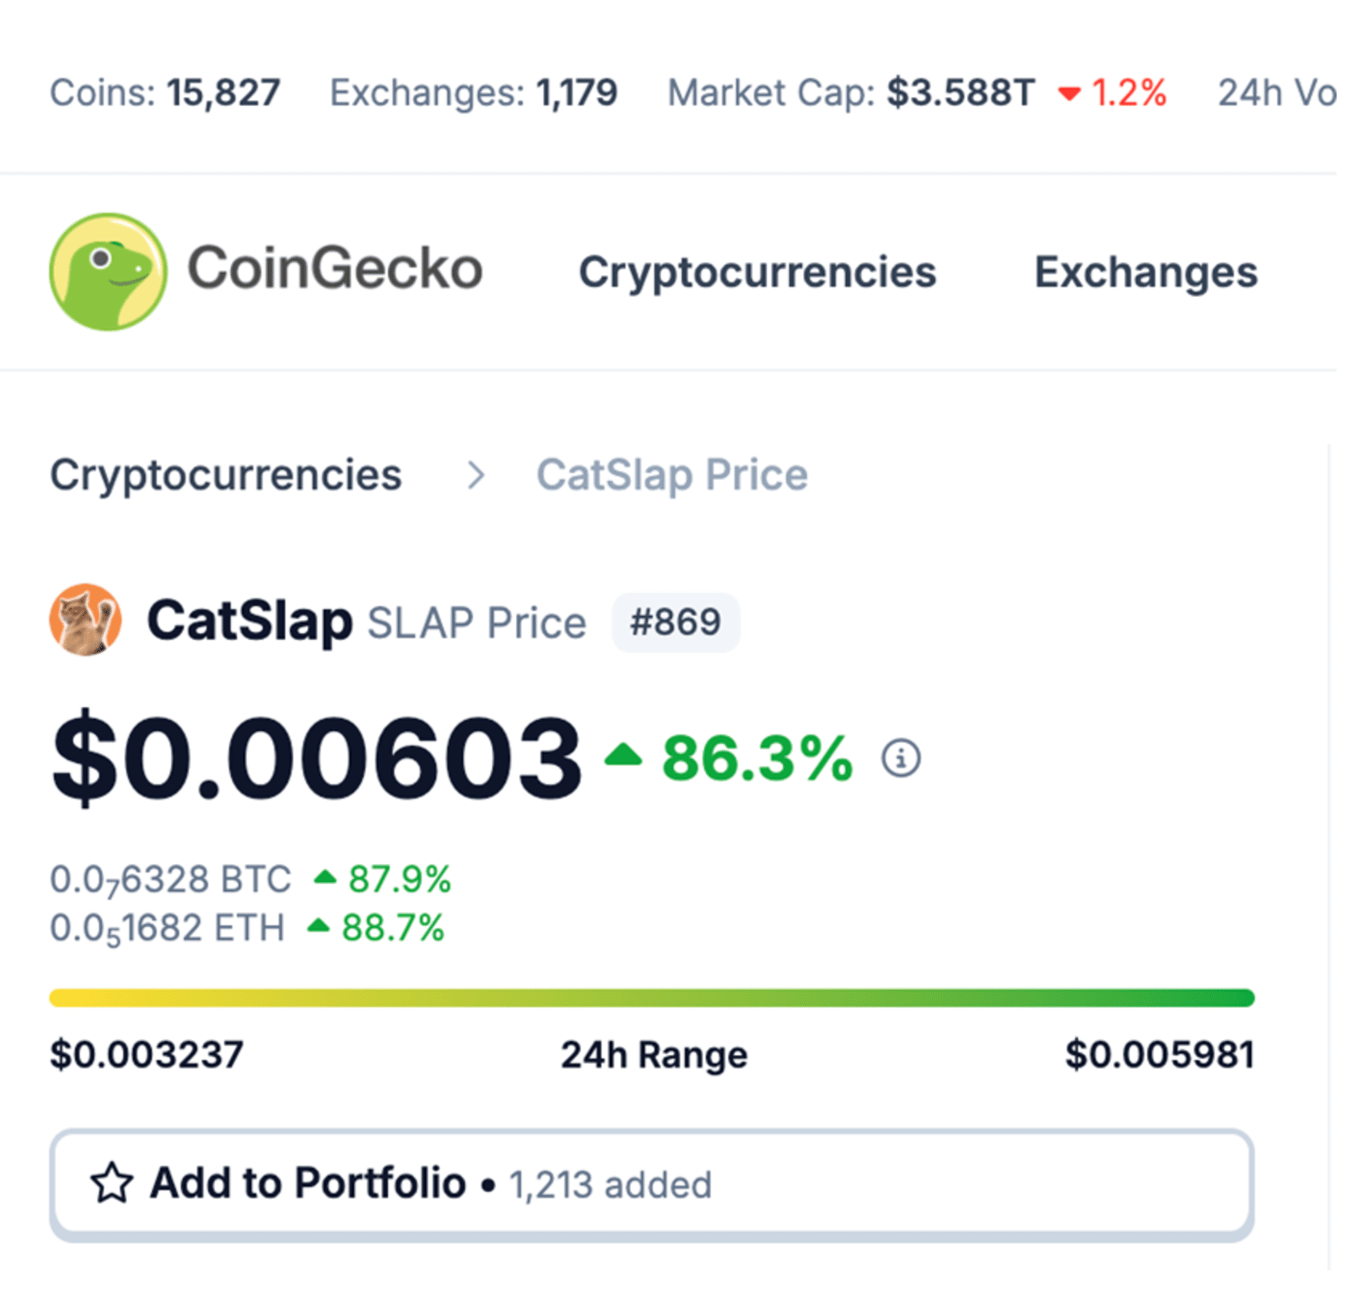
Task: Open the Exchanges navigation menu
Action: [x=1146, y=272]
